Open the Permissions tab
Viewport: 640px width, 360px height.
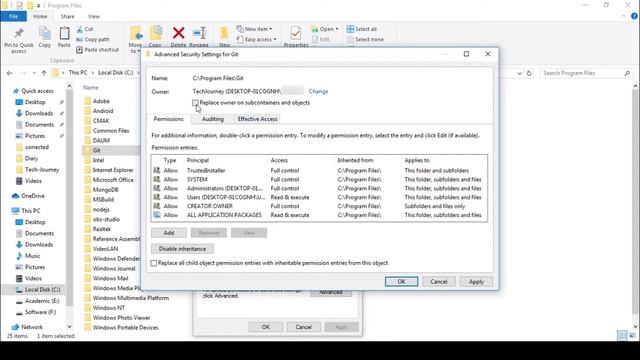[x=169, y=119]
